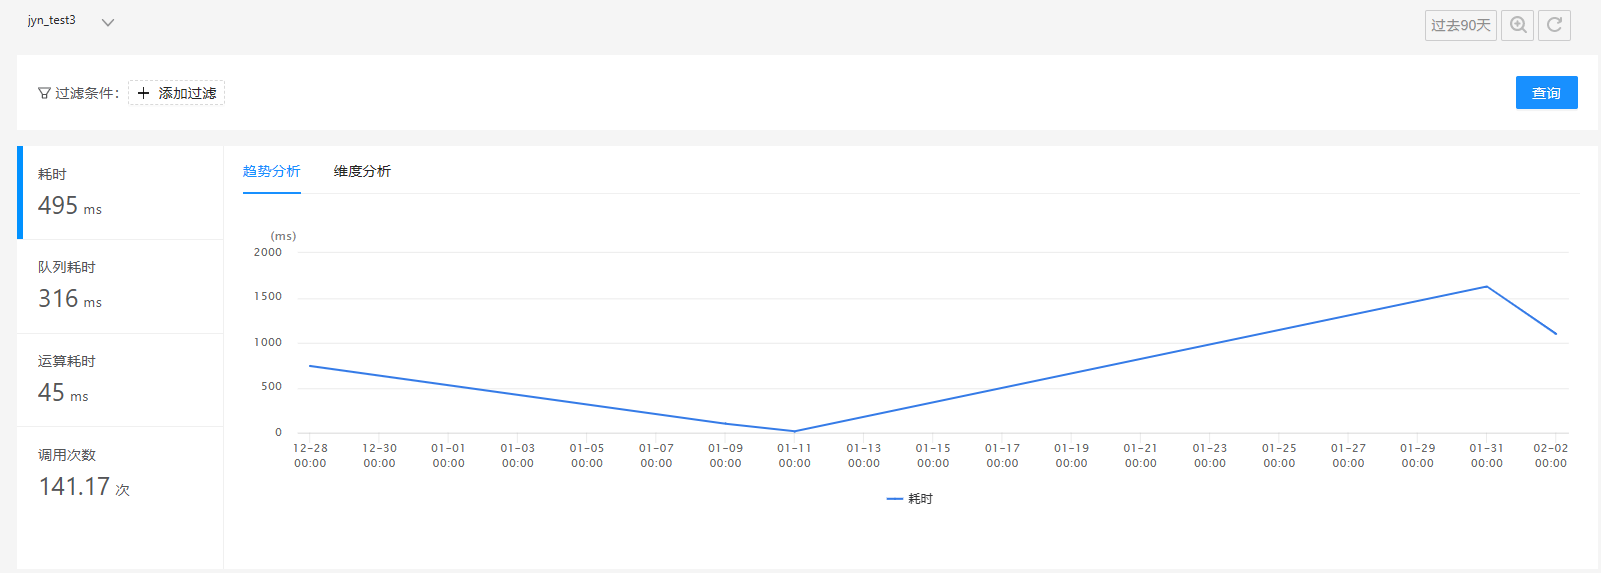This screenshot has width=1601, height=573.
Task: Select the 调用次数 141.17 metric card
Action: pyautogui.click(x=120, y=474)
